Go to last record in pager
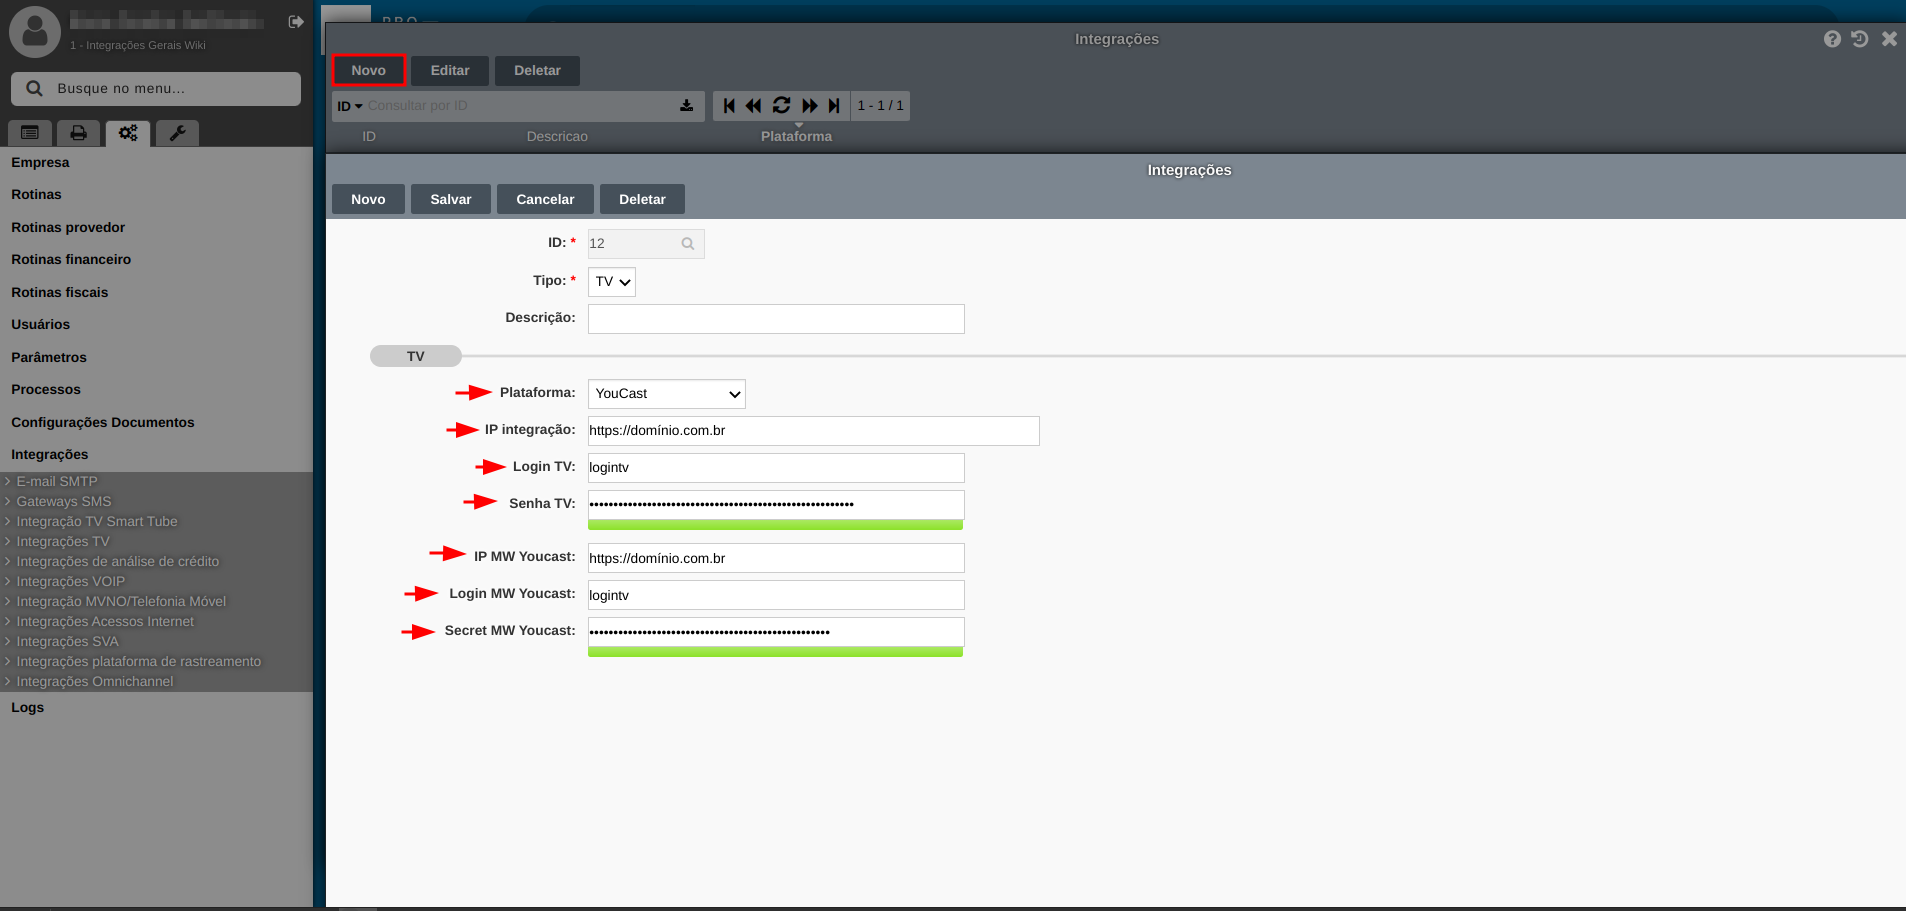 [x=834, y=106]
